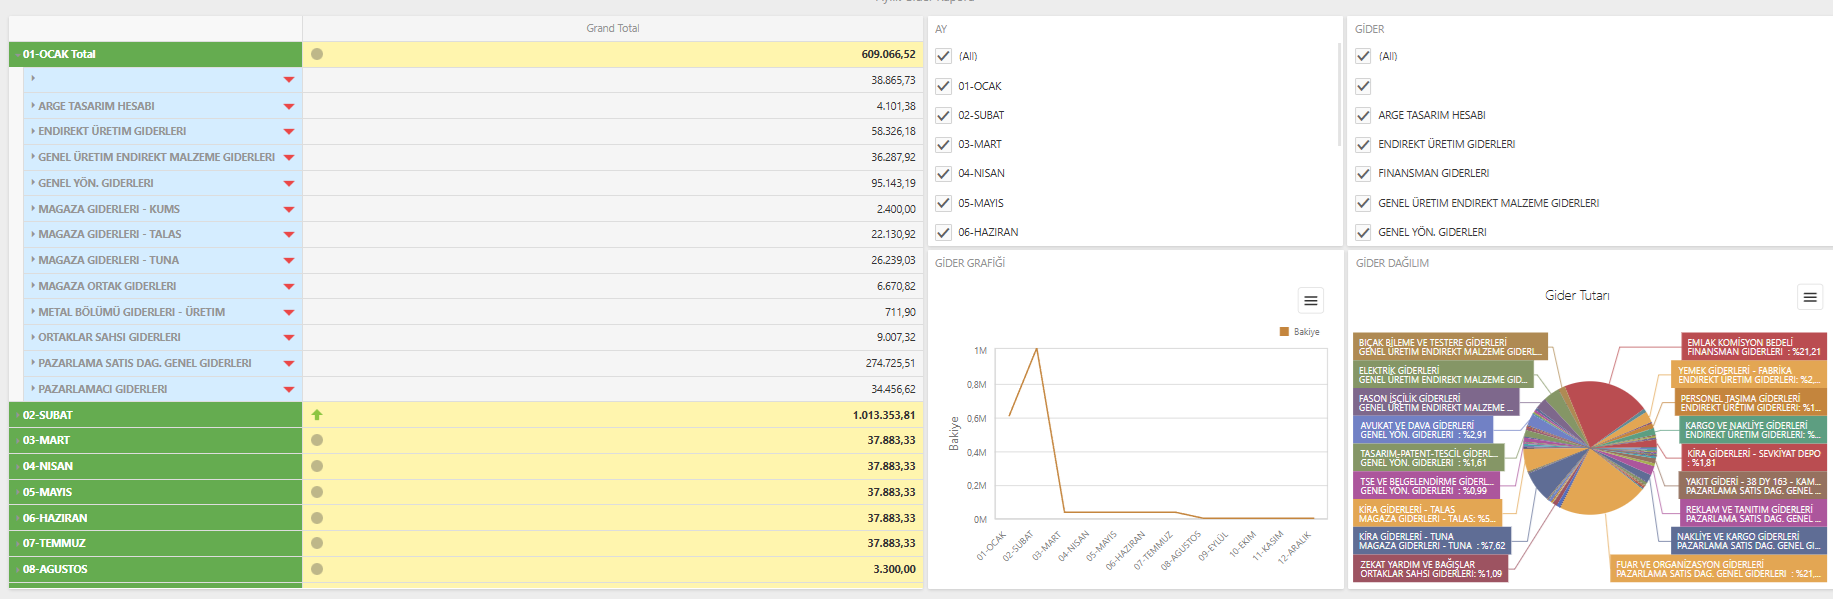
Task: Uncheck ARGE TASARIM HESABI in the GİDER filter
Action: coord(1363,115)
